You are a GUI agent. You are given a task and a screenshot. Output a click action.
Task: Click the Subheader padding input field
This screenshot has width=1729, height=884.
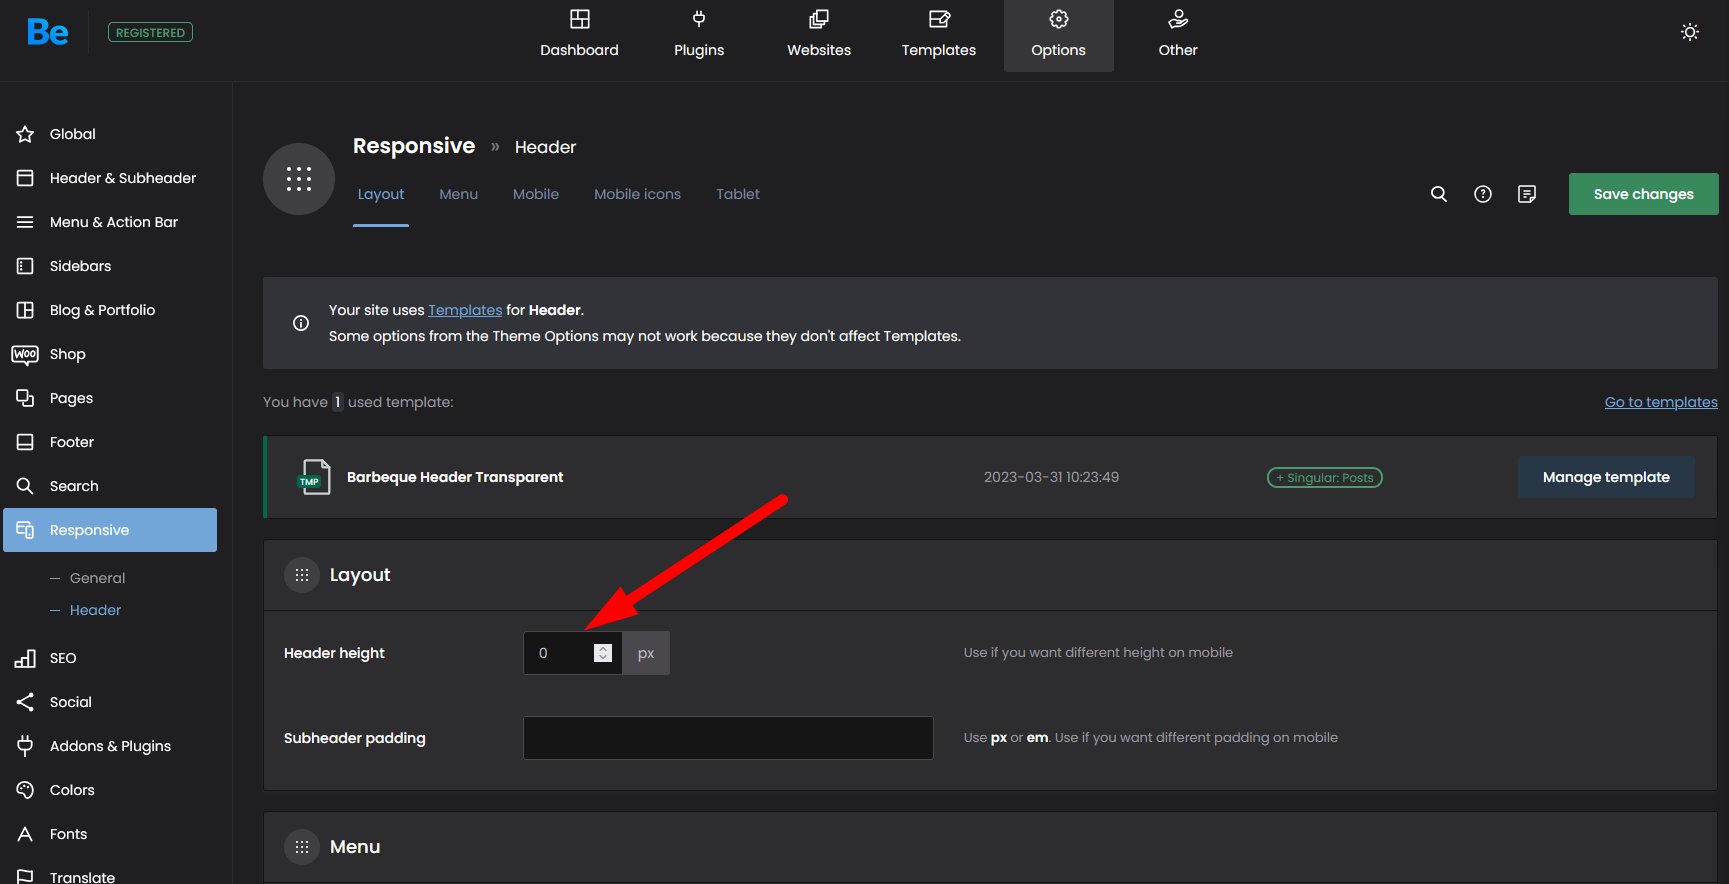tap(728, 738)
